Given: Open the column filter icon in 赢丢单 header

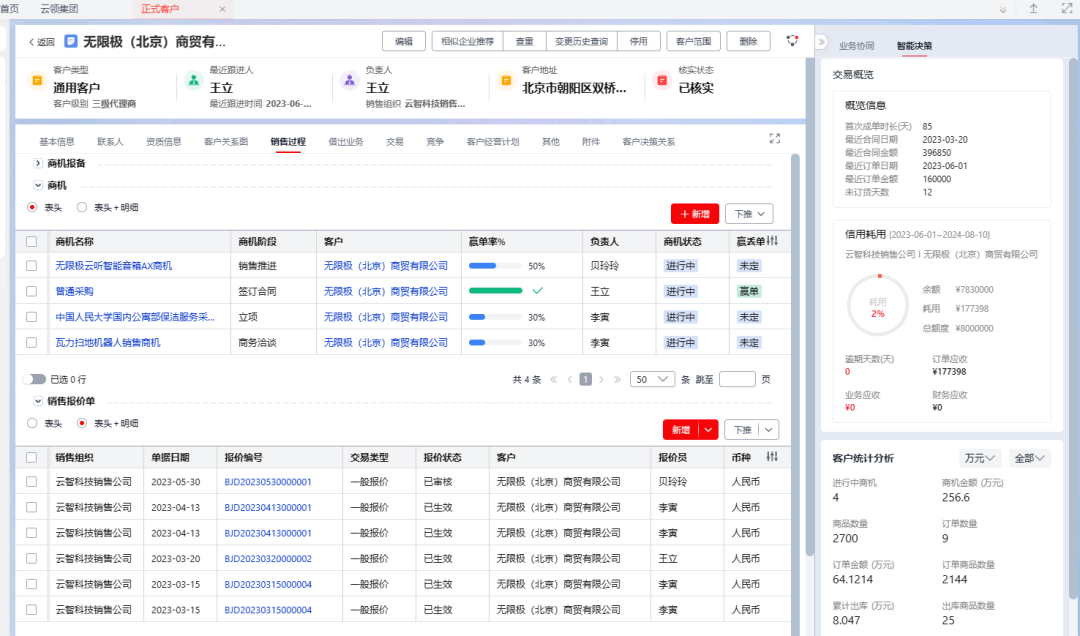Looking at the screenshot, I should [771, 240].
